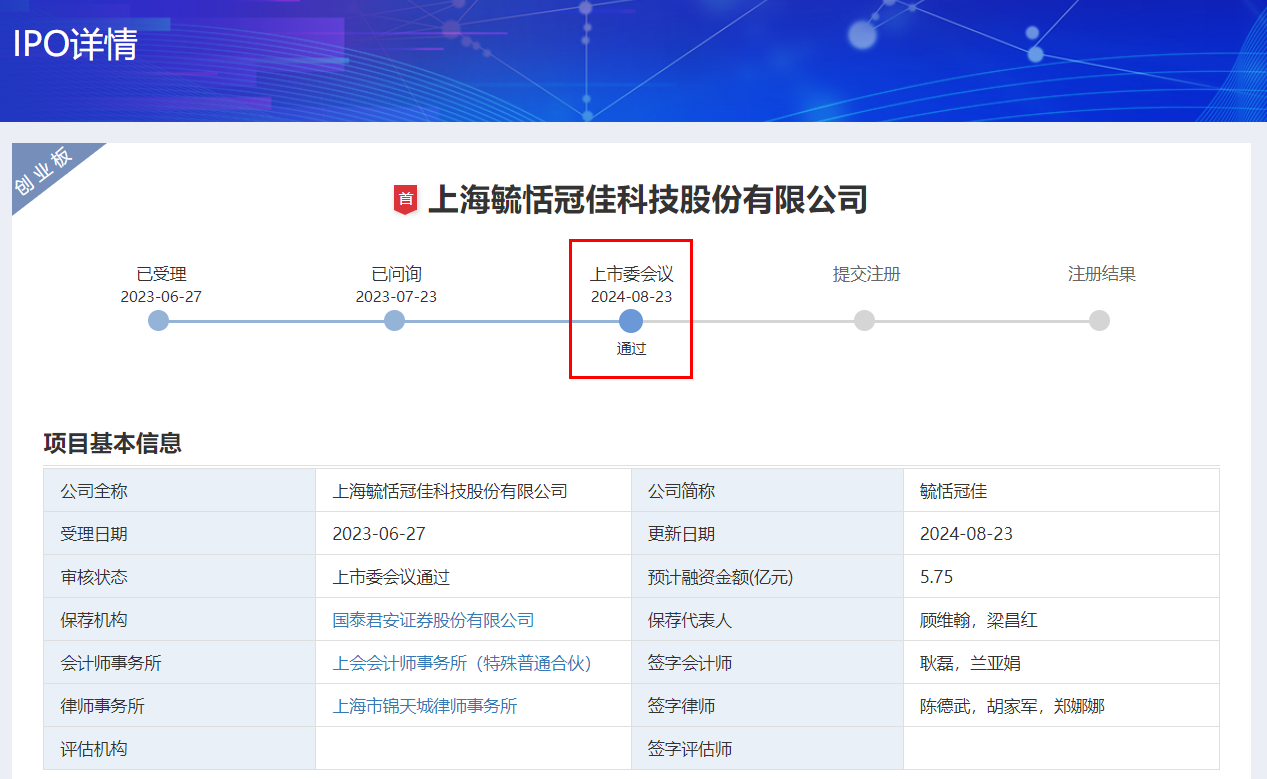
Task: Open the 国泰君安证券股份有限公司 sponsor link
Action: (433, 620)
